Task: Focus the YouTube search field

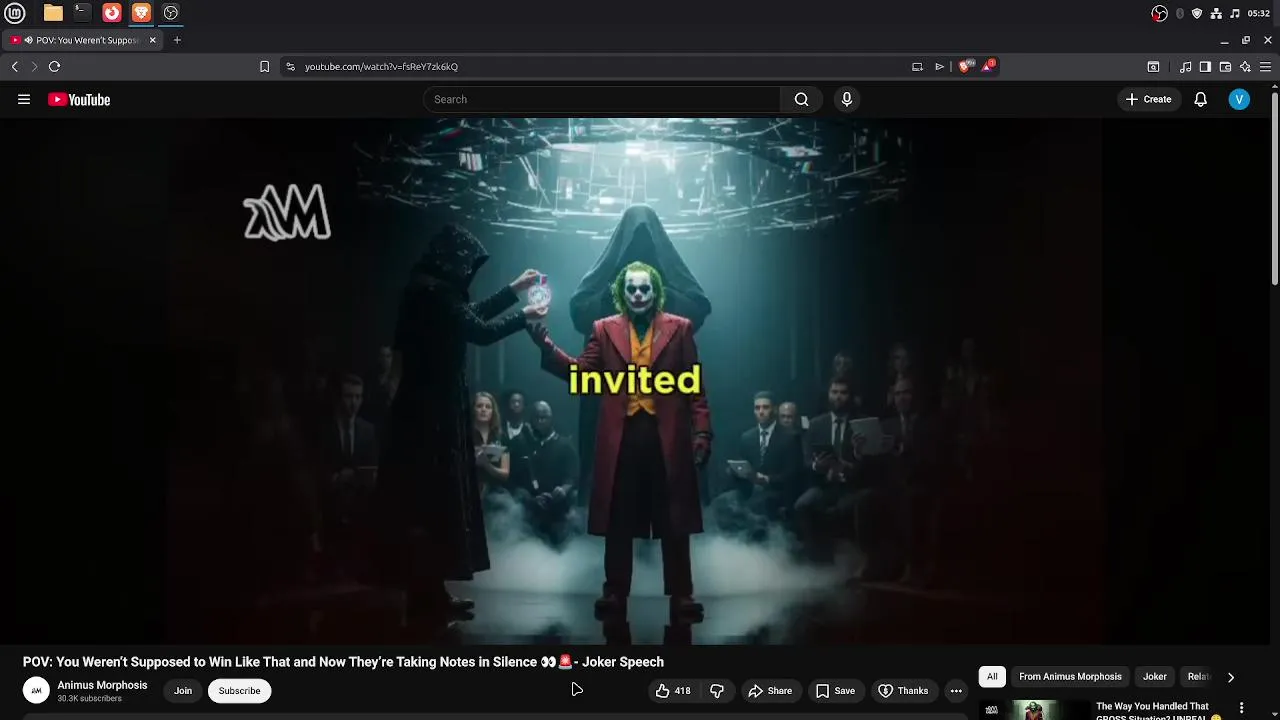Action: pyautogui.click(x=602, y=99)
